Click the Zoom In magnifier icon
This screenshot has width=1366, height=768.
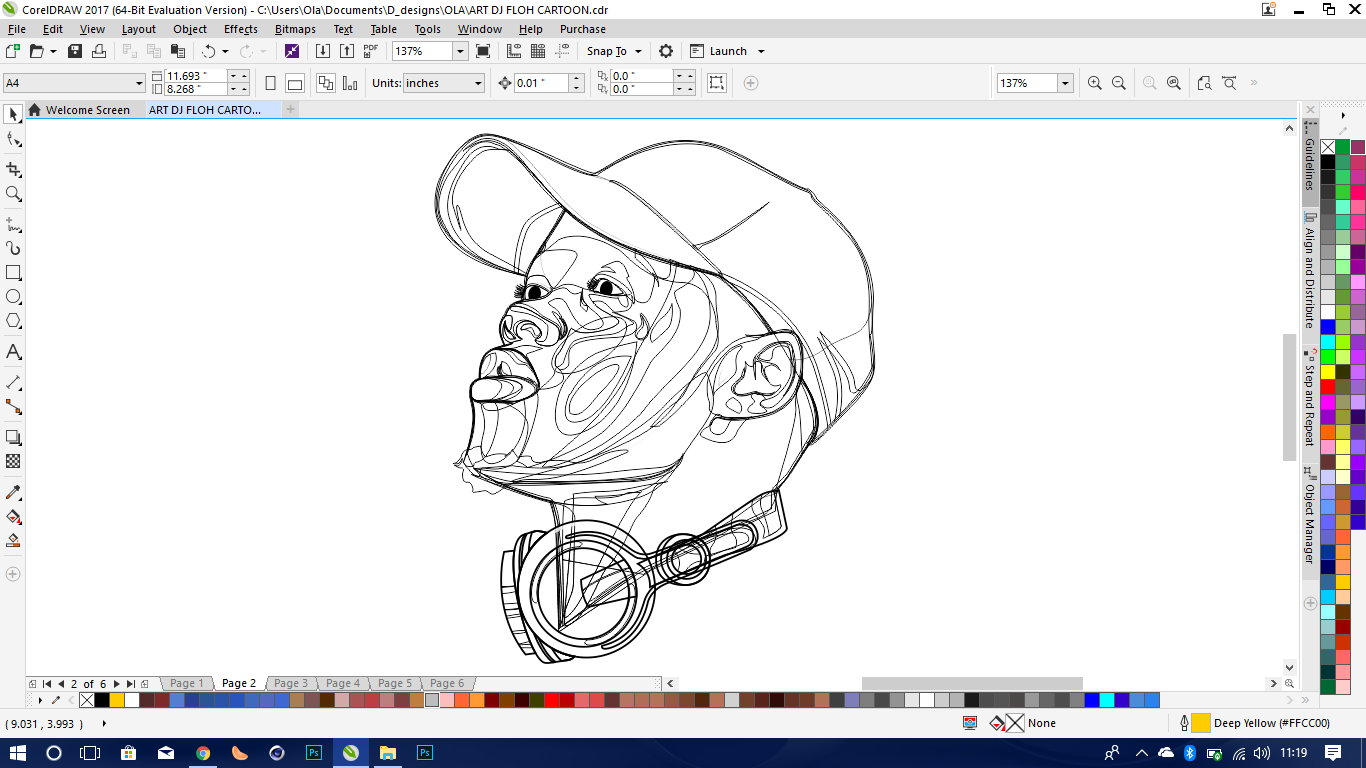click(1094, 83)
